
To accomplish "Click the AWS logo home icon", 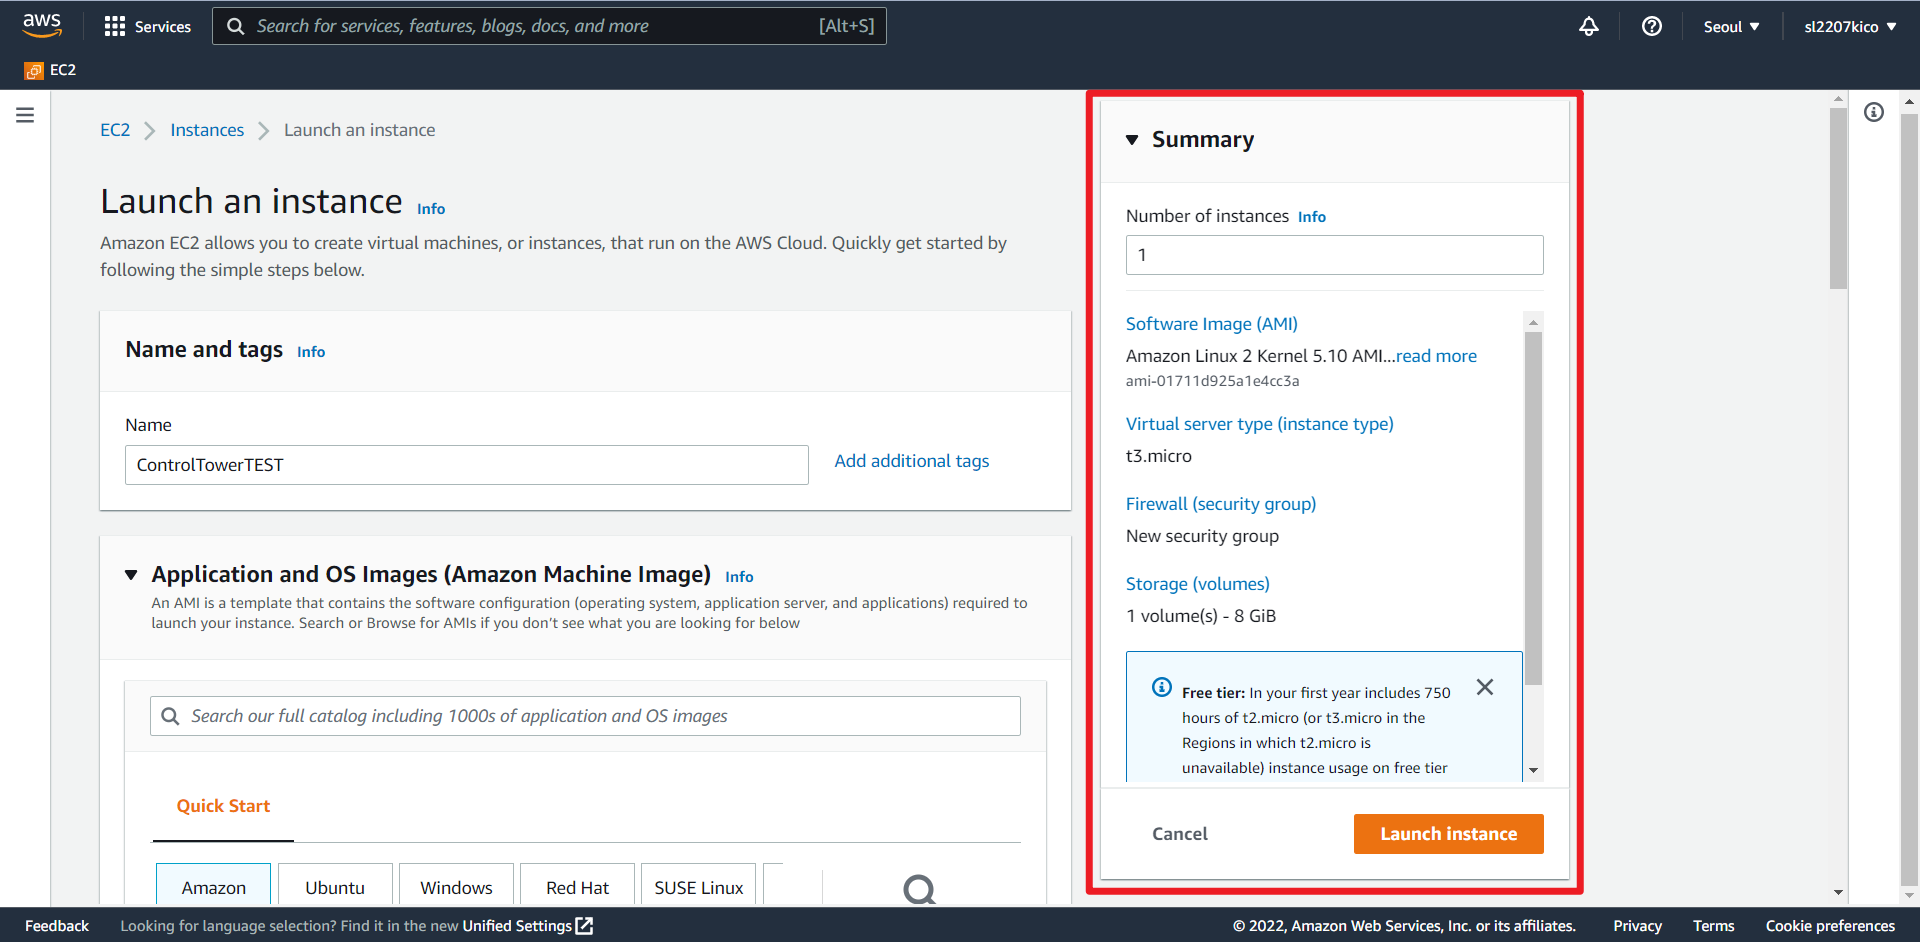I will coord(42,26).
